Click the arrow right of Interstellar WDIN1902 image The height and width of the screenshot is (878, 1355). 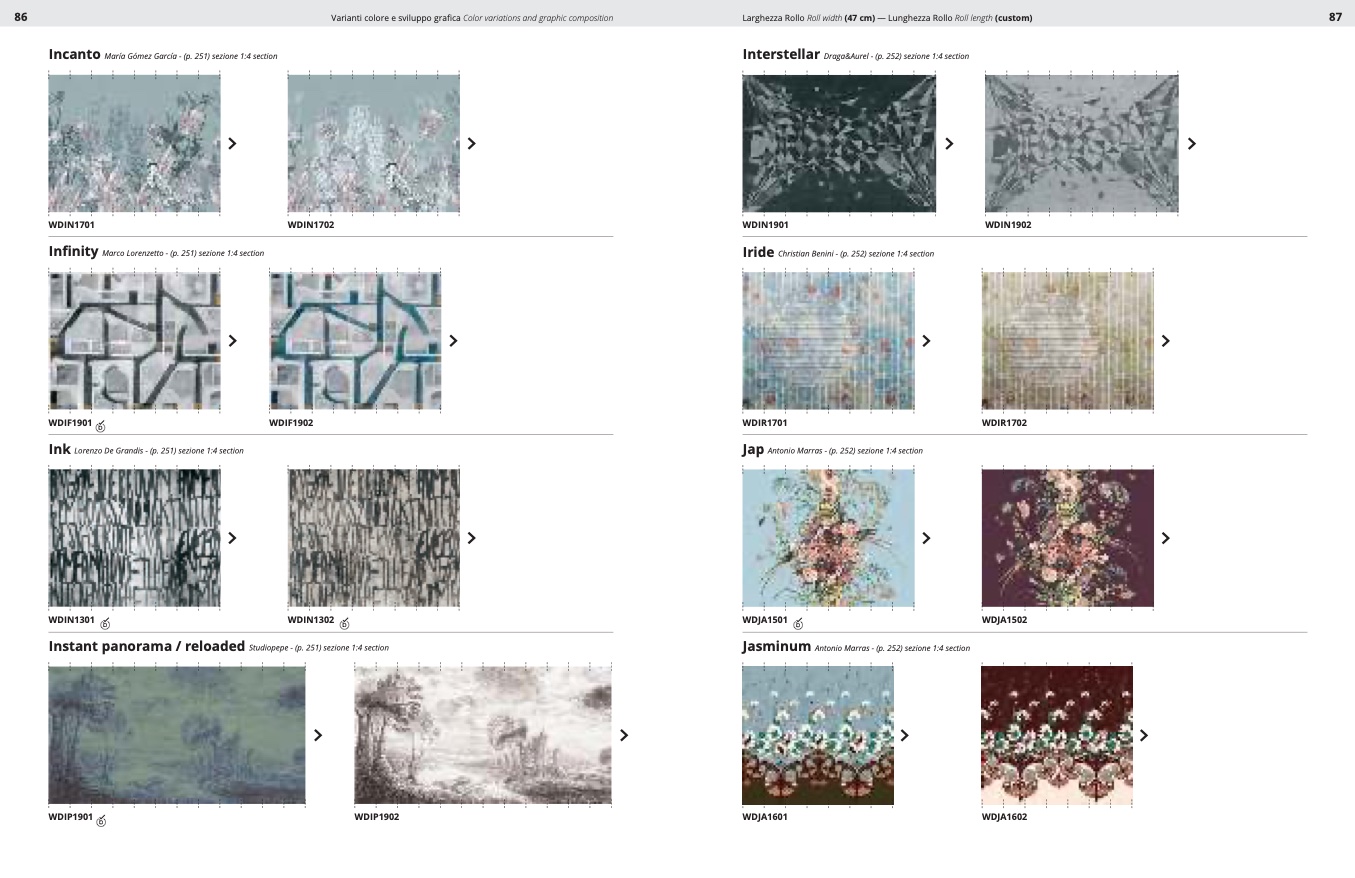(1191, 143)
